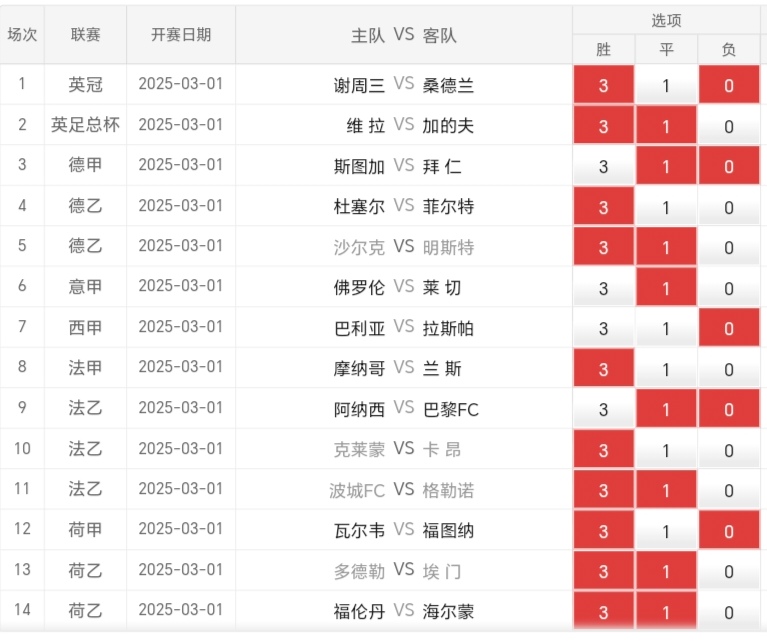
Task: Open match 福伦丹 VS 海尔蒙
Action: coord(404,611)
